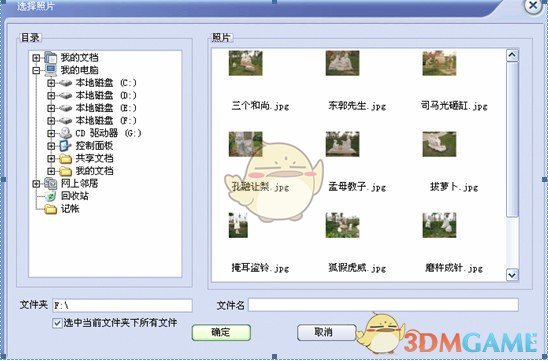
Task: Expand 本地磁盘 (F:) node
Action: click(51, 121)
